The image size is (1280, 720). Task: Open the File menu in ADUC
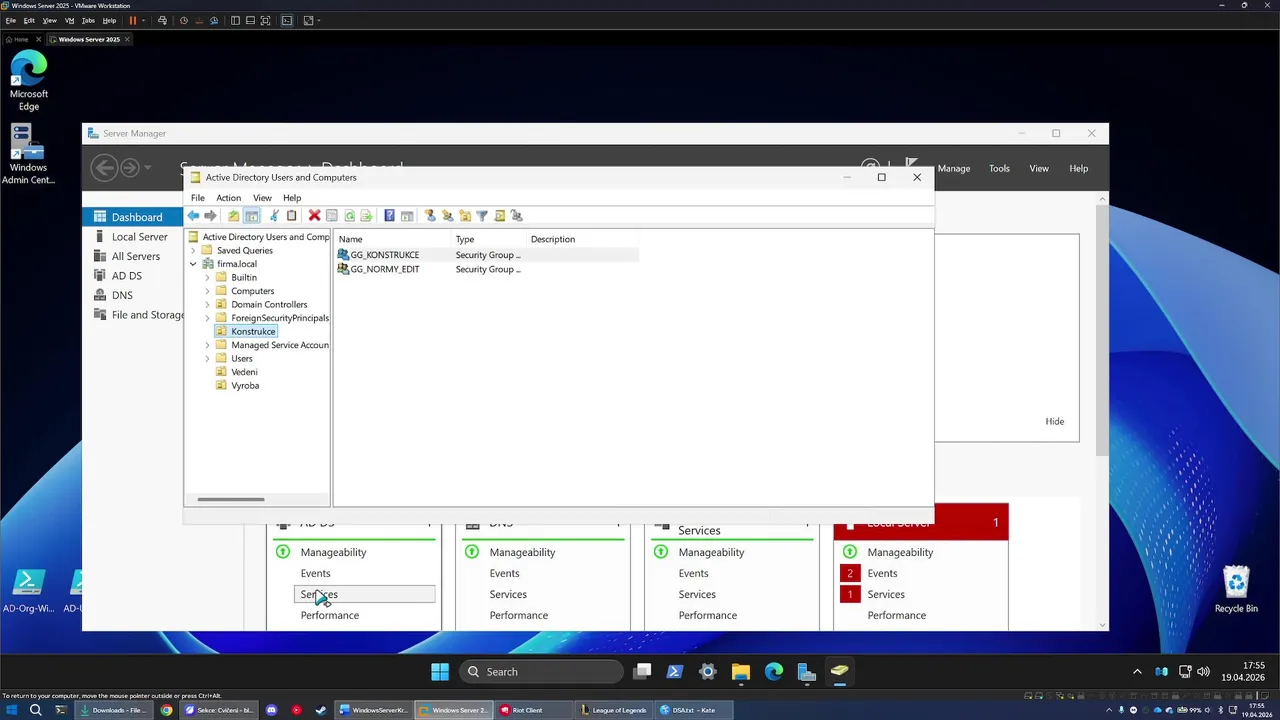coord(198,198)
